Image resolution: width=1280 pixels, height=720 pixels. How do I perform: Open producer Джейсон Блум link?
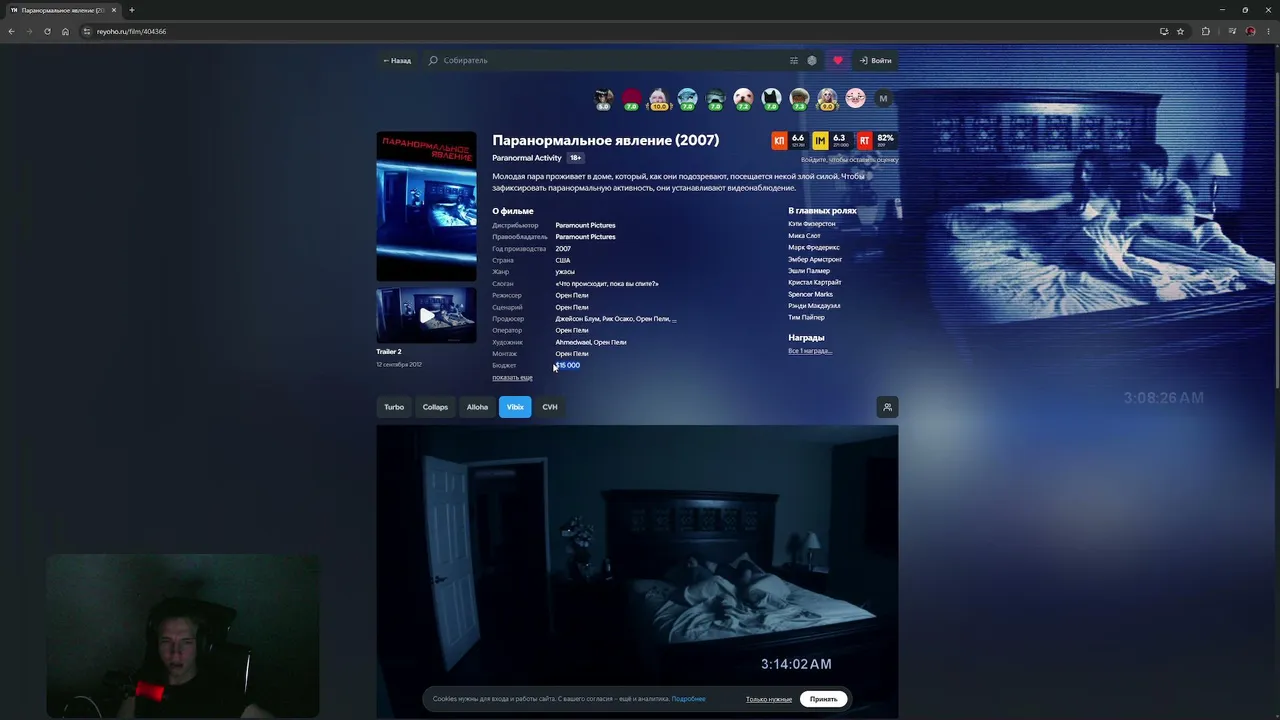click(577, 319)
